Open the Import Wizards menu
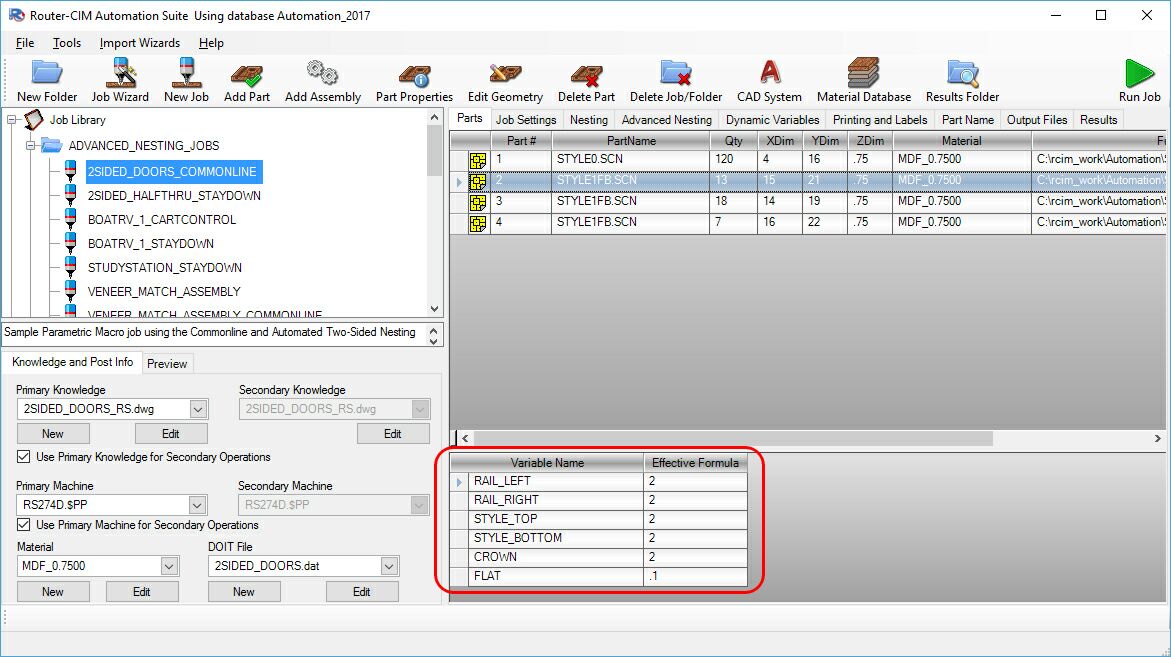The width and height of the screenshot is (1171, 657). coord(138,43)
